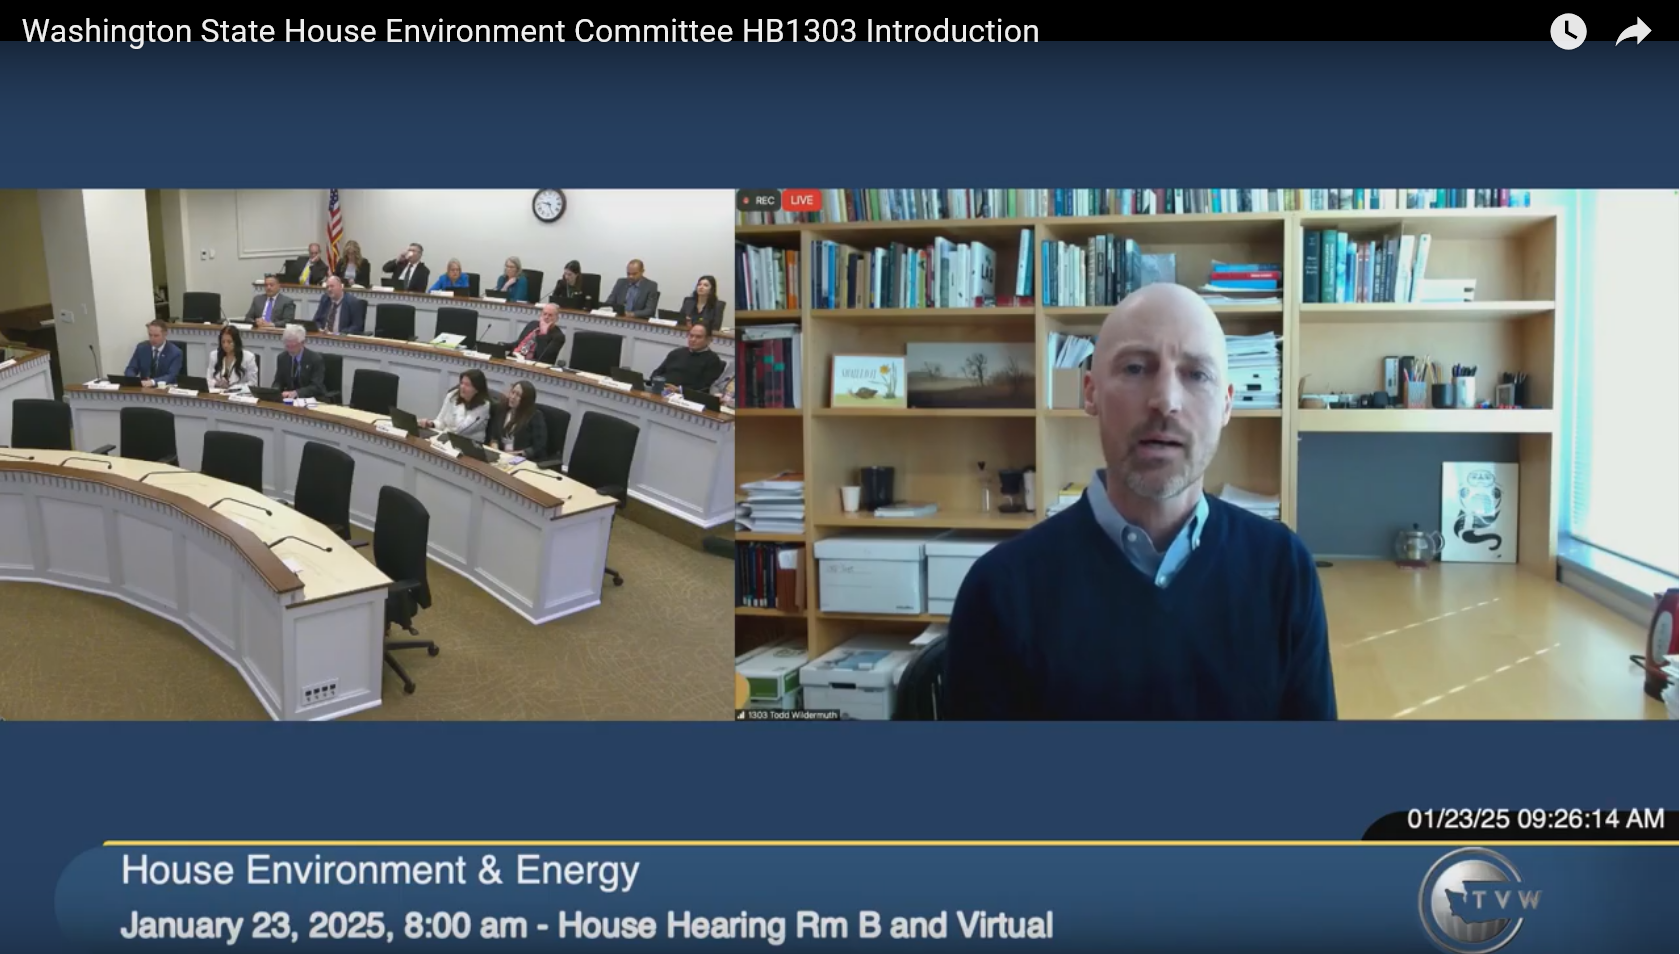Screen dimensions: 1680x954
Task: Click the Watch later clock icon
Action: click(1567, 32)
